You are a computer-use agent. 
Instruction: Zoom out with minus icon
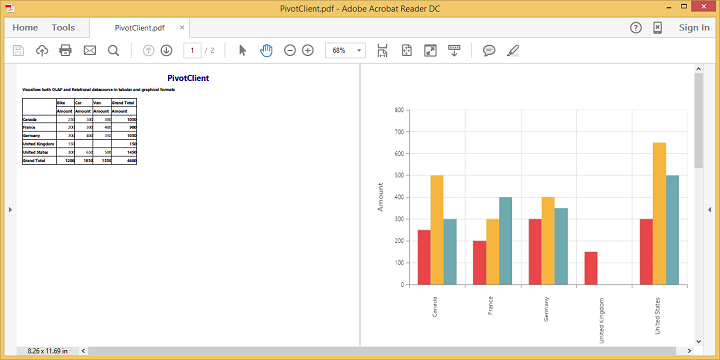(x=290, y=51)
